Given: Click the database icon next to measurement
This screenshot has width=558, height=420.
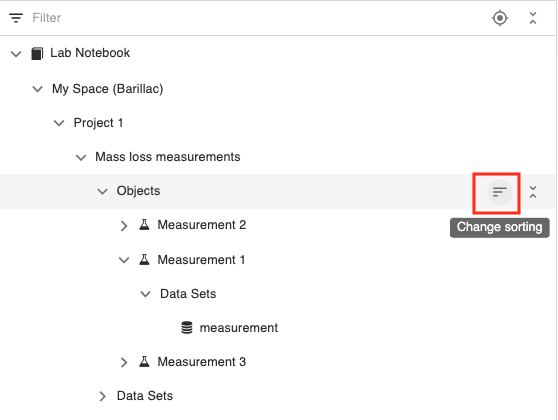Looking at the screenshot, I should click(x=187, y=327).
